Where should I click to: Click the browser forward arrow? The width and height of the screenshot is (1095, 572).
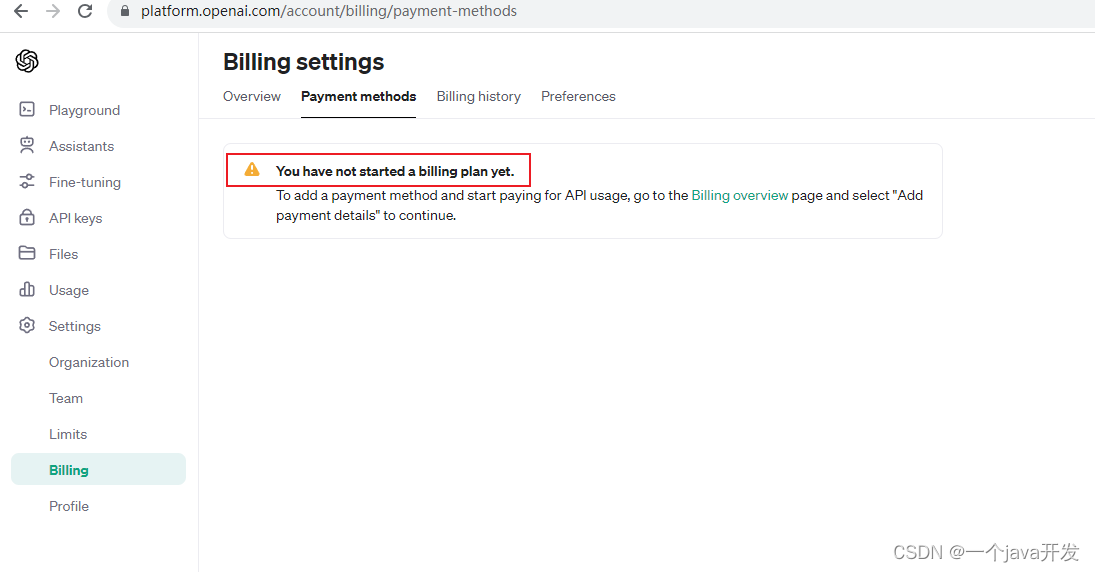click(x=53, y=11)
